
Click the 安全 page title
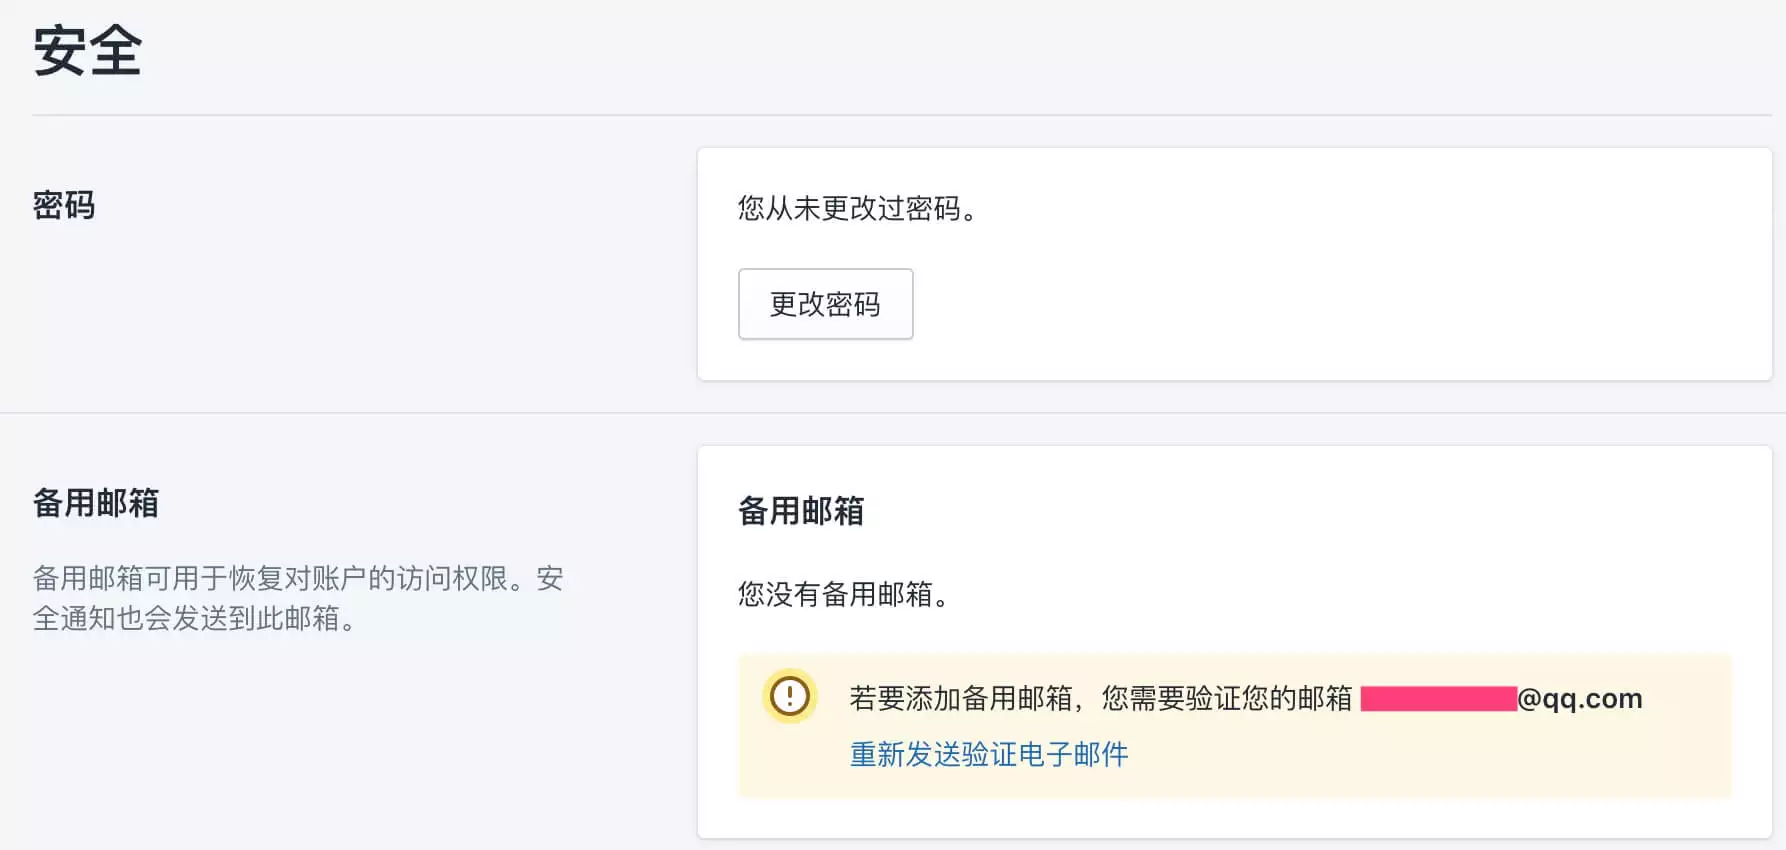(88, 51)
